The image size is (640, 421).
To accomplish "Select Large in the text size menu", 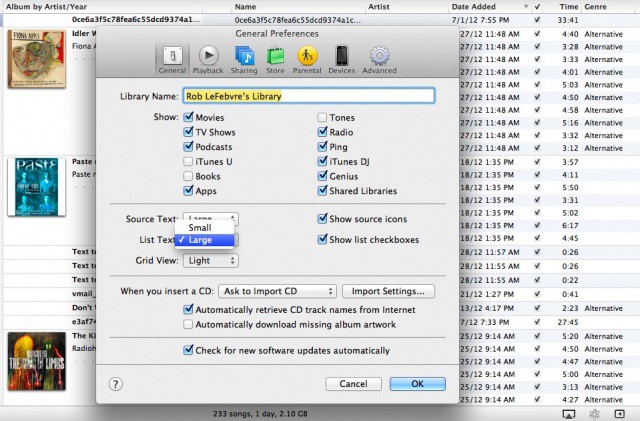I will [199, 240].
